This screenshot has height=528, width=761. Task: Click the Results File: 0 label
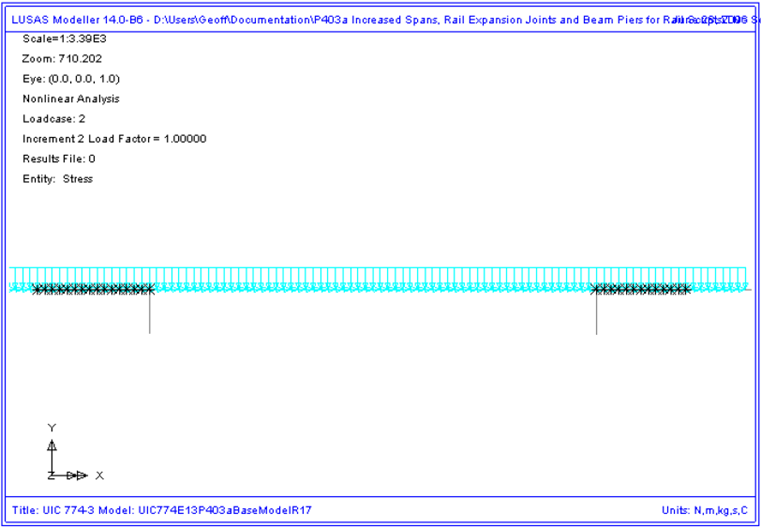(x=58, y=158)
